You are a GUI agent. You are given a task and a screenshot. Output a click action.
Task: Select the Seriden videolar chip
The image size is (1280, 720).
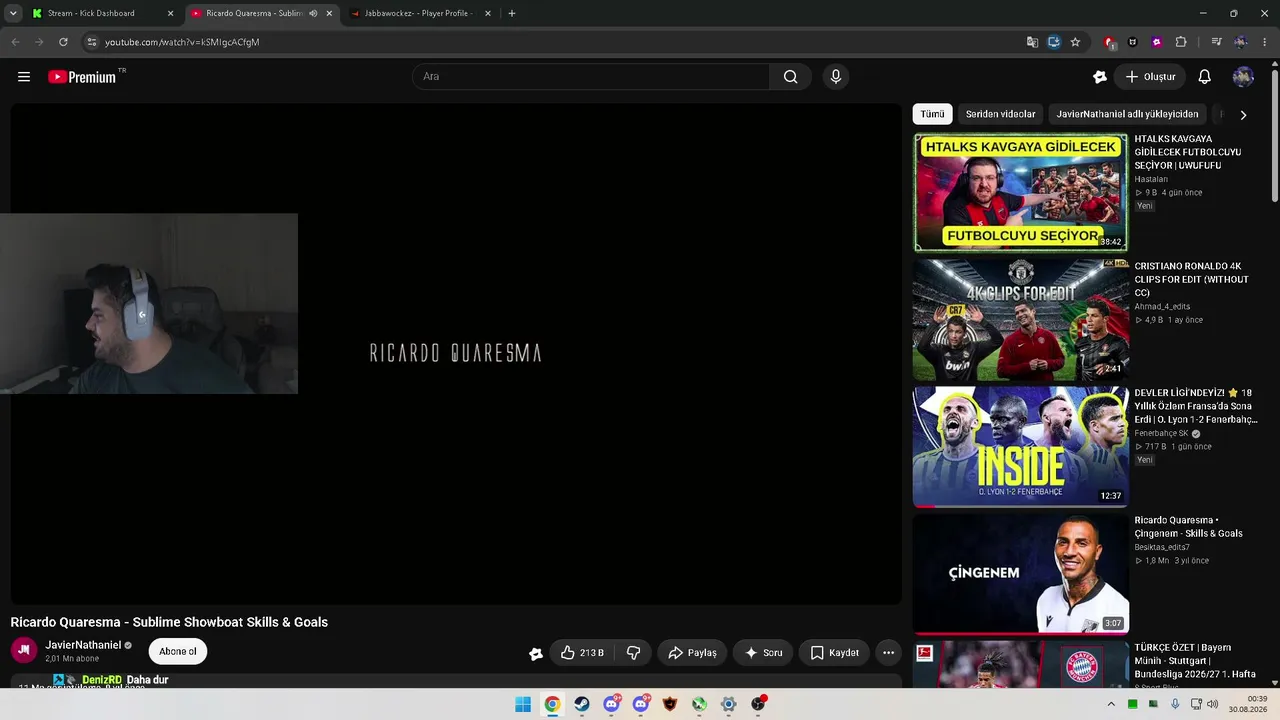1000,114
